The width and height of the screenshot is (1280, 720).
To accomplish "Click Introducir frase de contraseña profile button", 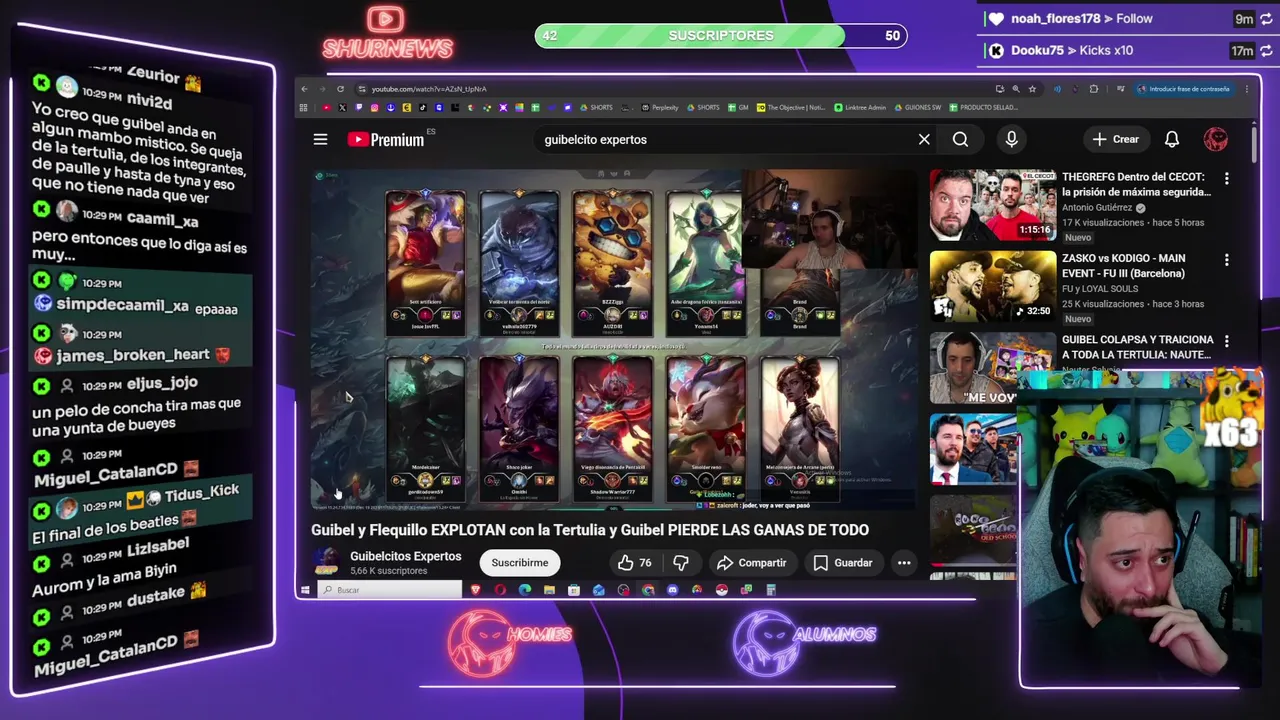I will (1184, 89).
